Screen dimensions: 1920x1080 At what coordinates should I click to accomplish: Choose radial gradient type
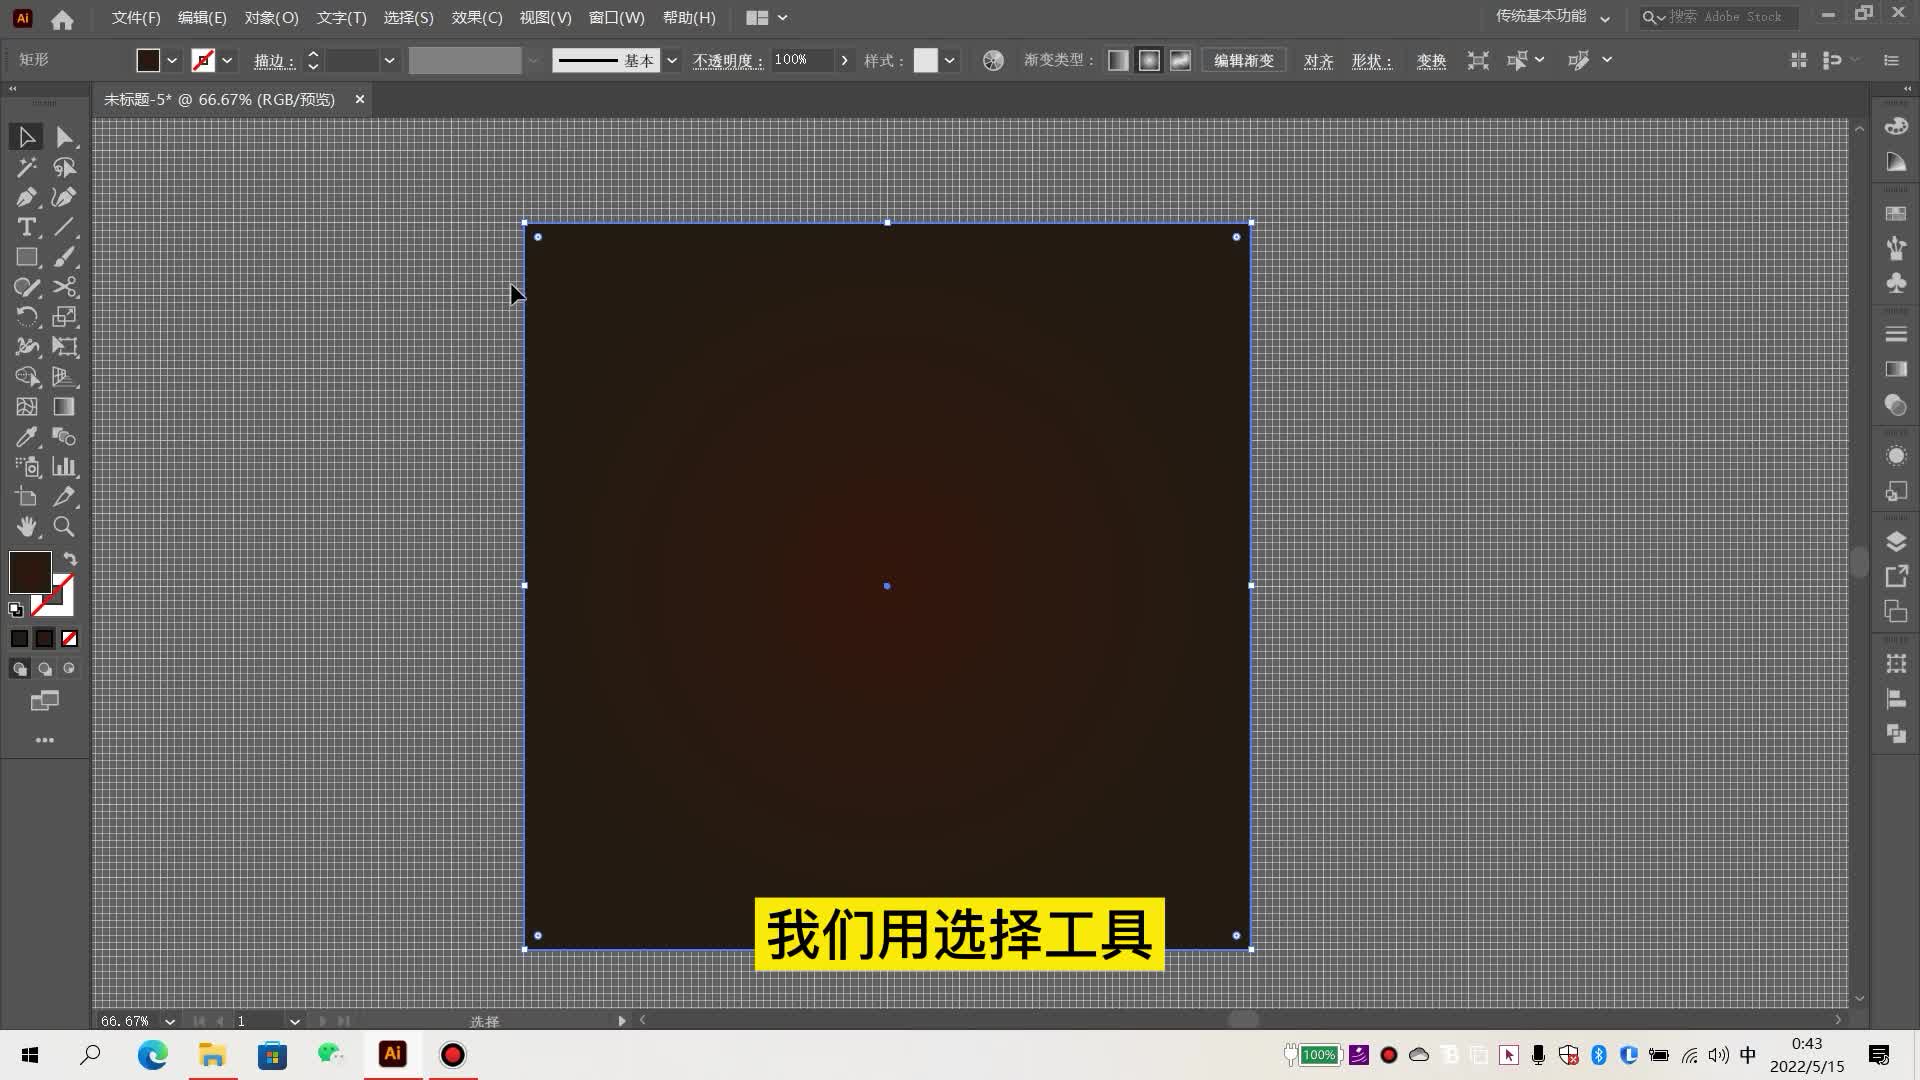point(1149,61)
